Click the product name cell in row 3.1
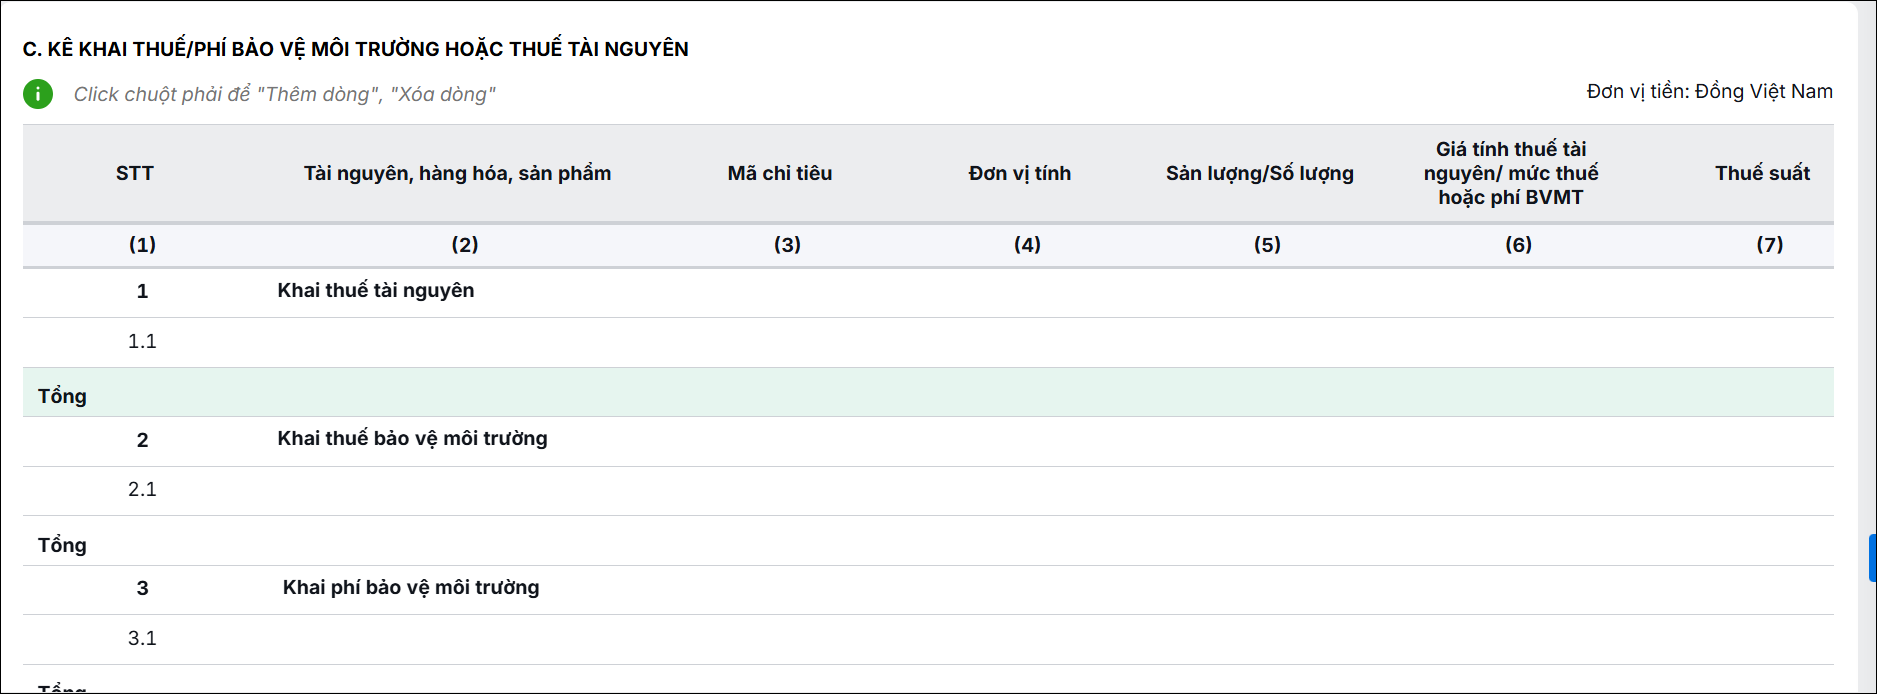The image size is (1877, 694). pos(465,639)
